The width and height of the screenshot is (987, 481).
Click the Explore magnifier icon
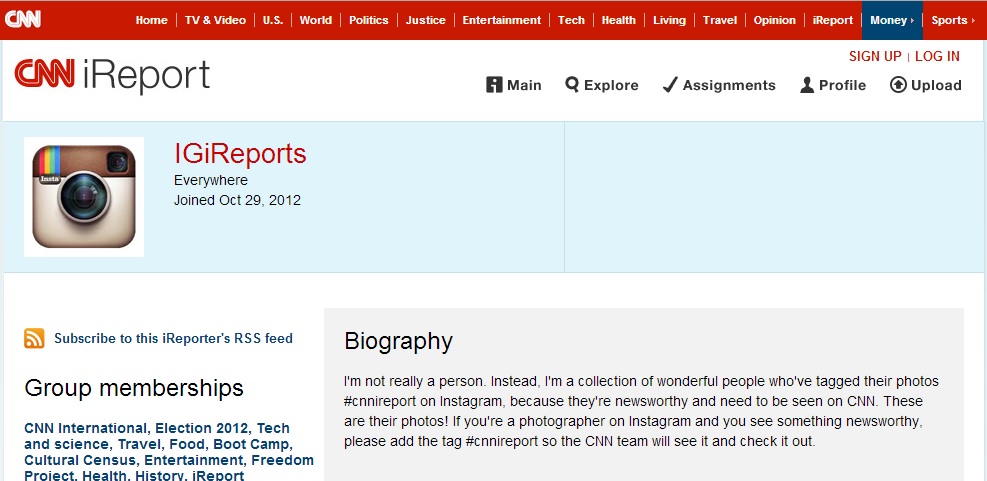coord(572,85)
